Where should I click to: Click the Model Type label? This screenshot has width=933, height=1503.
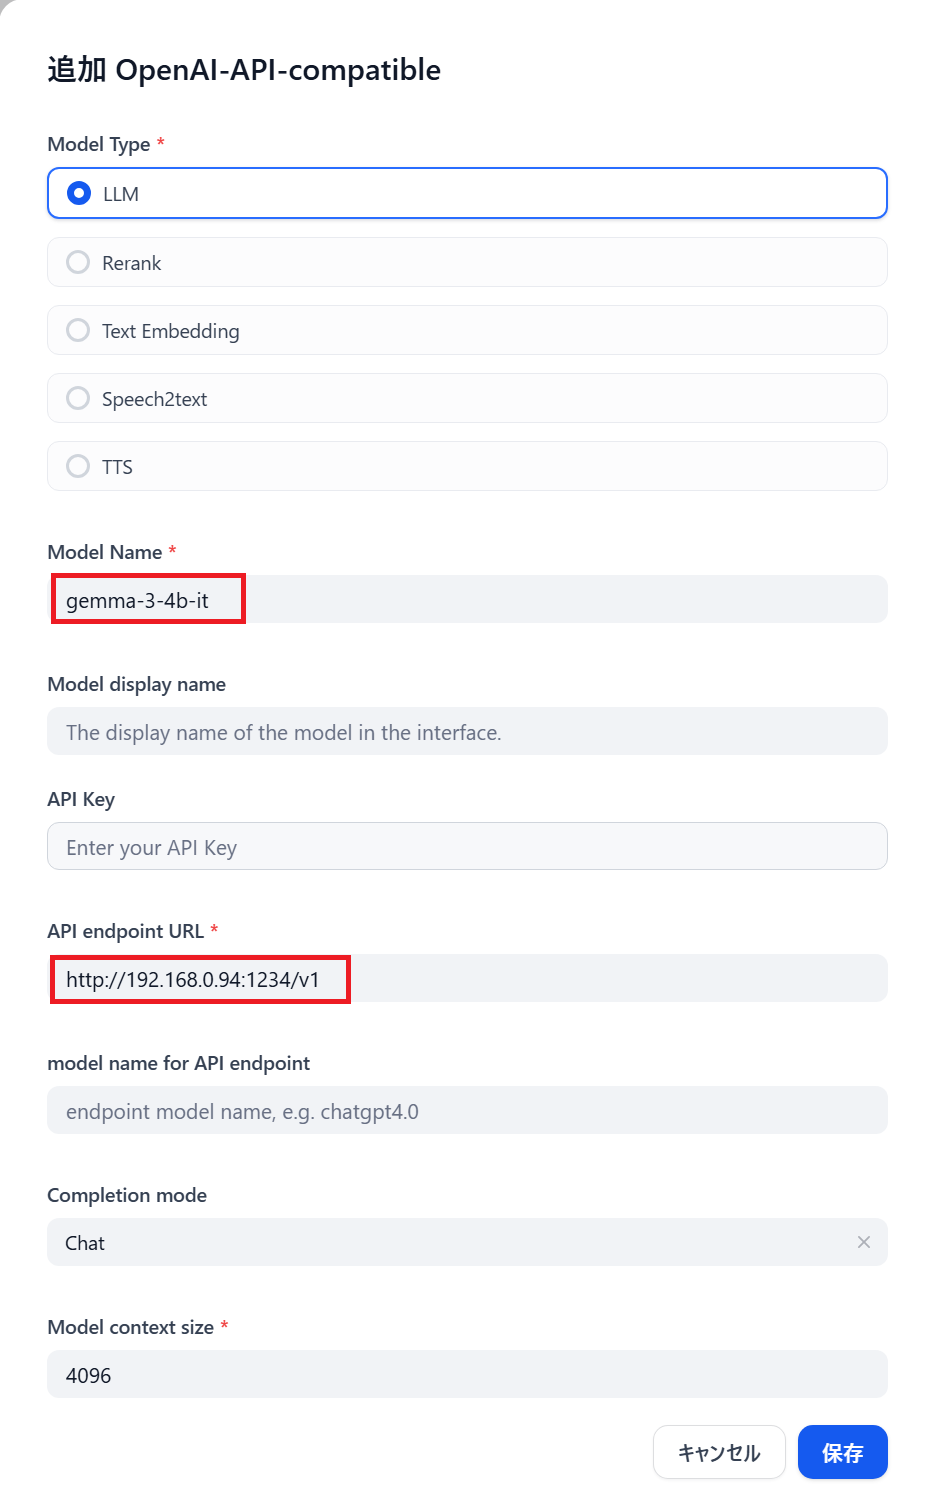click(99, 144)
